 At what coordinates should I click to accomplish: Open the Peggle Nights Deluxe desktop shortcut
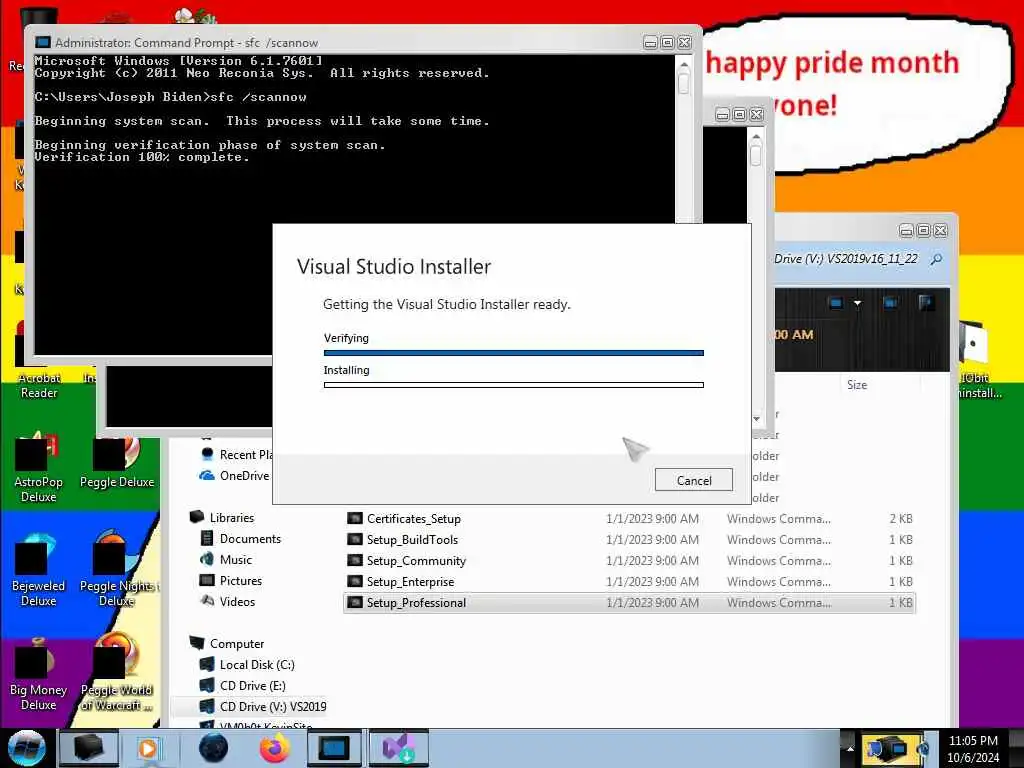(117, 569)
